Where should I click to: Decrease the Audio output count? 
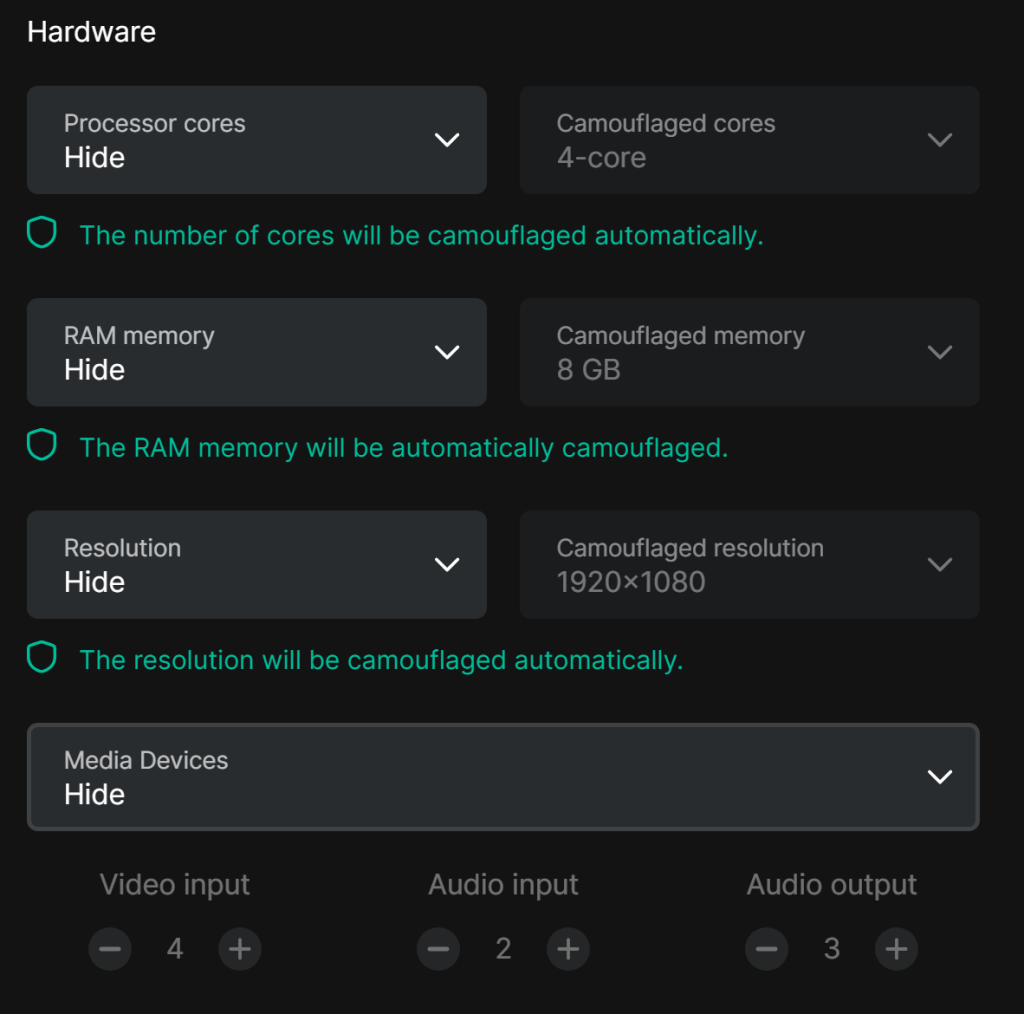767,949
